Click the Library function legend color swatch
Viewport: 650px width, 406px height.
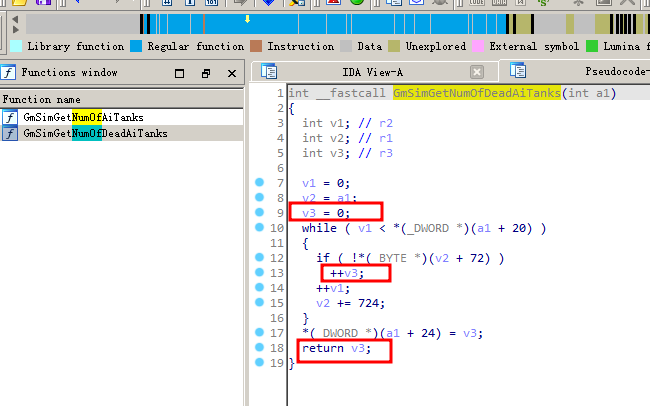[16, 46]
